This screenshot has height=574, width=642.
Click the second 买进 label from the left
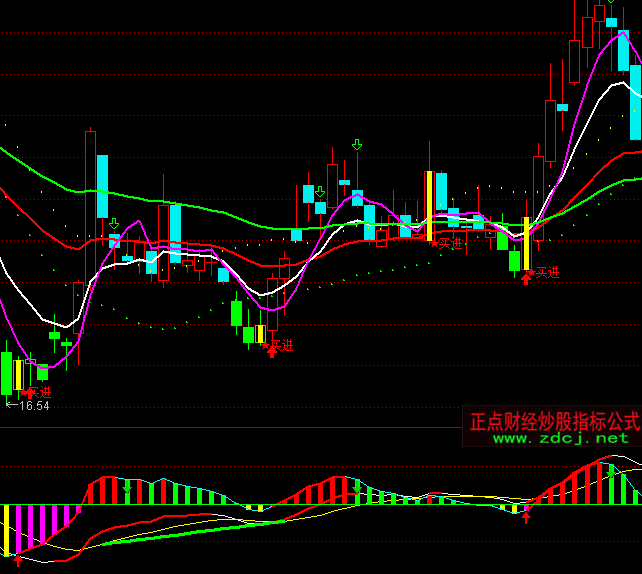282,346
